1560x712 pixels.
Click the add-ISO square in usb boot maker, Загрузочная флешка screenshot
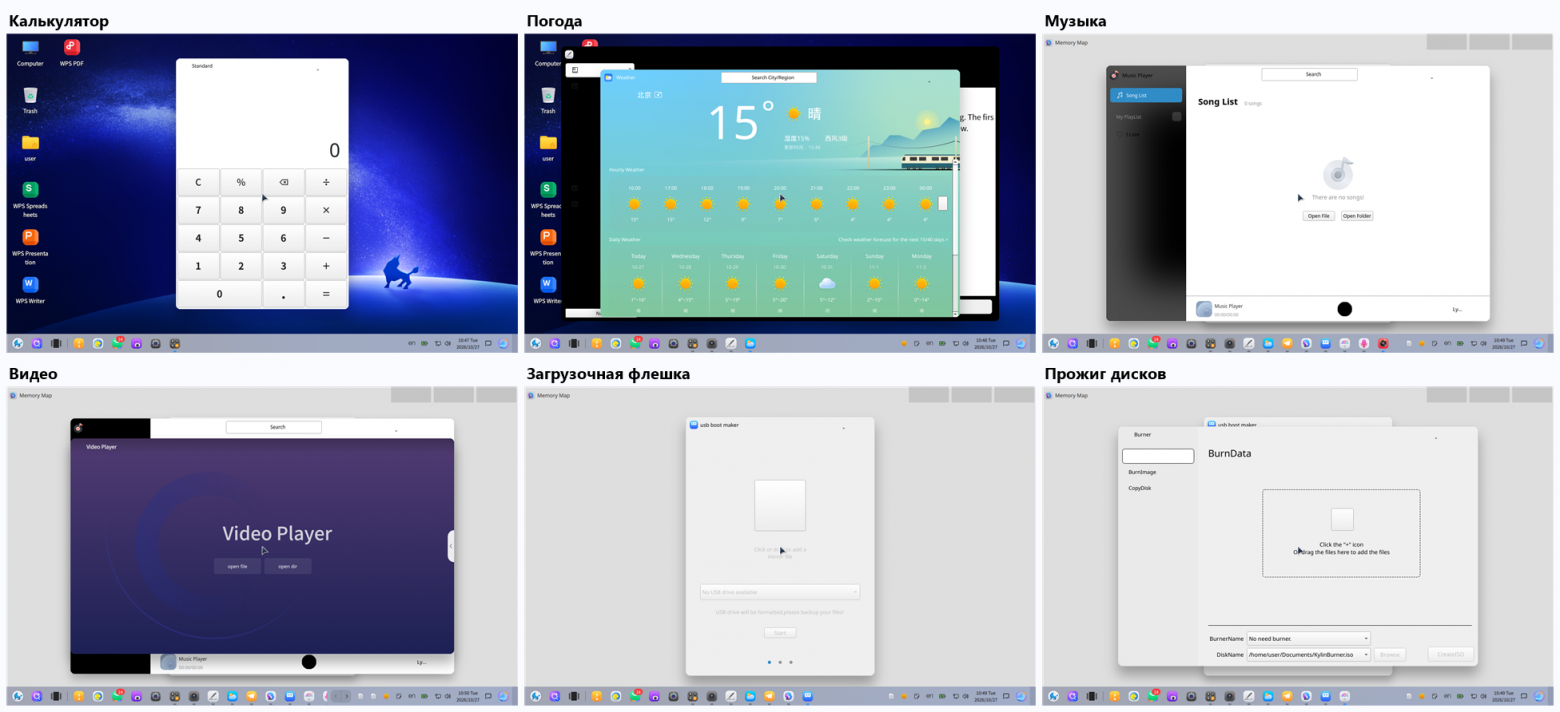click(780, 506)
